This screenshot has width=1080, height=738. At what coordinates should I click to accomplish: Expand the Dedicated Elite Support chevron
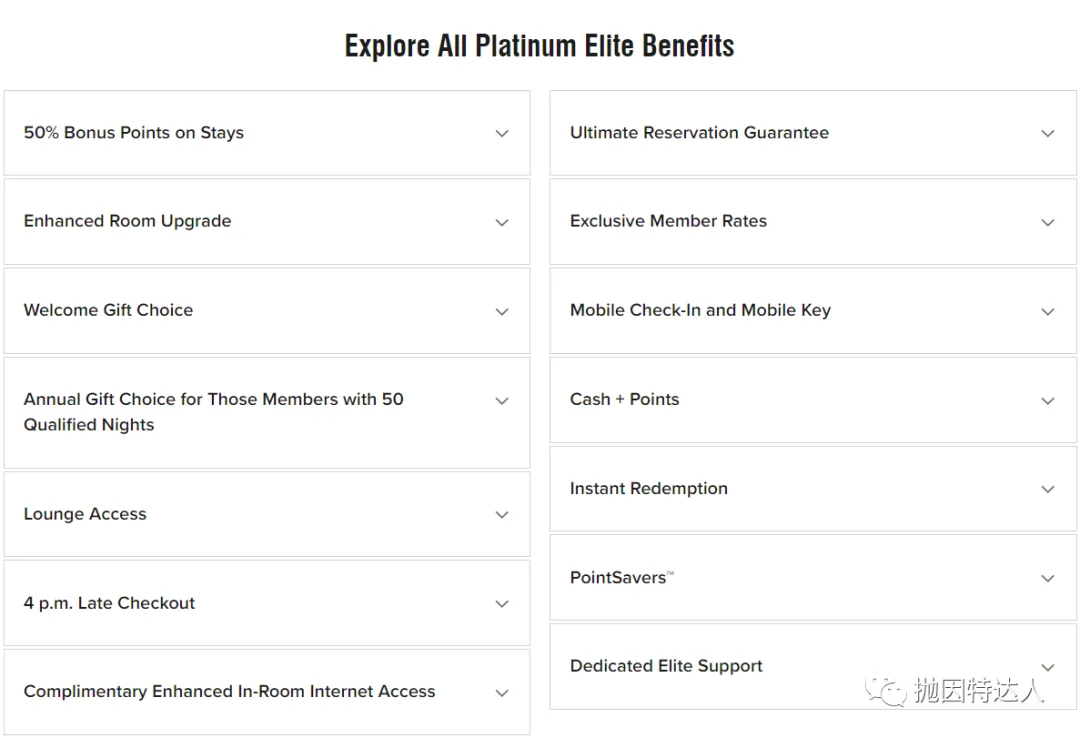[x=1048, y=667]
